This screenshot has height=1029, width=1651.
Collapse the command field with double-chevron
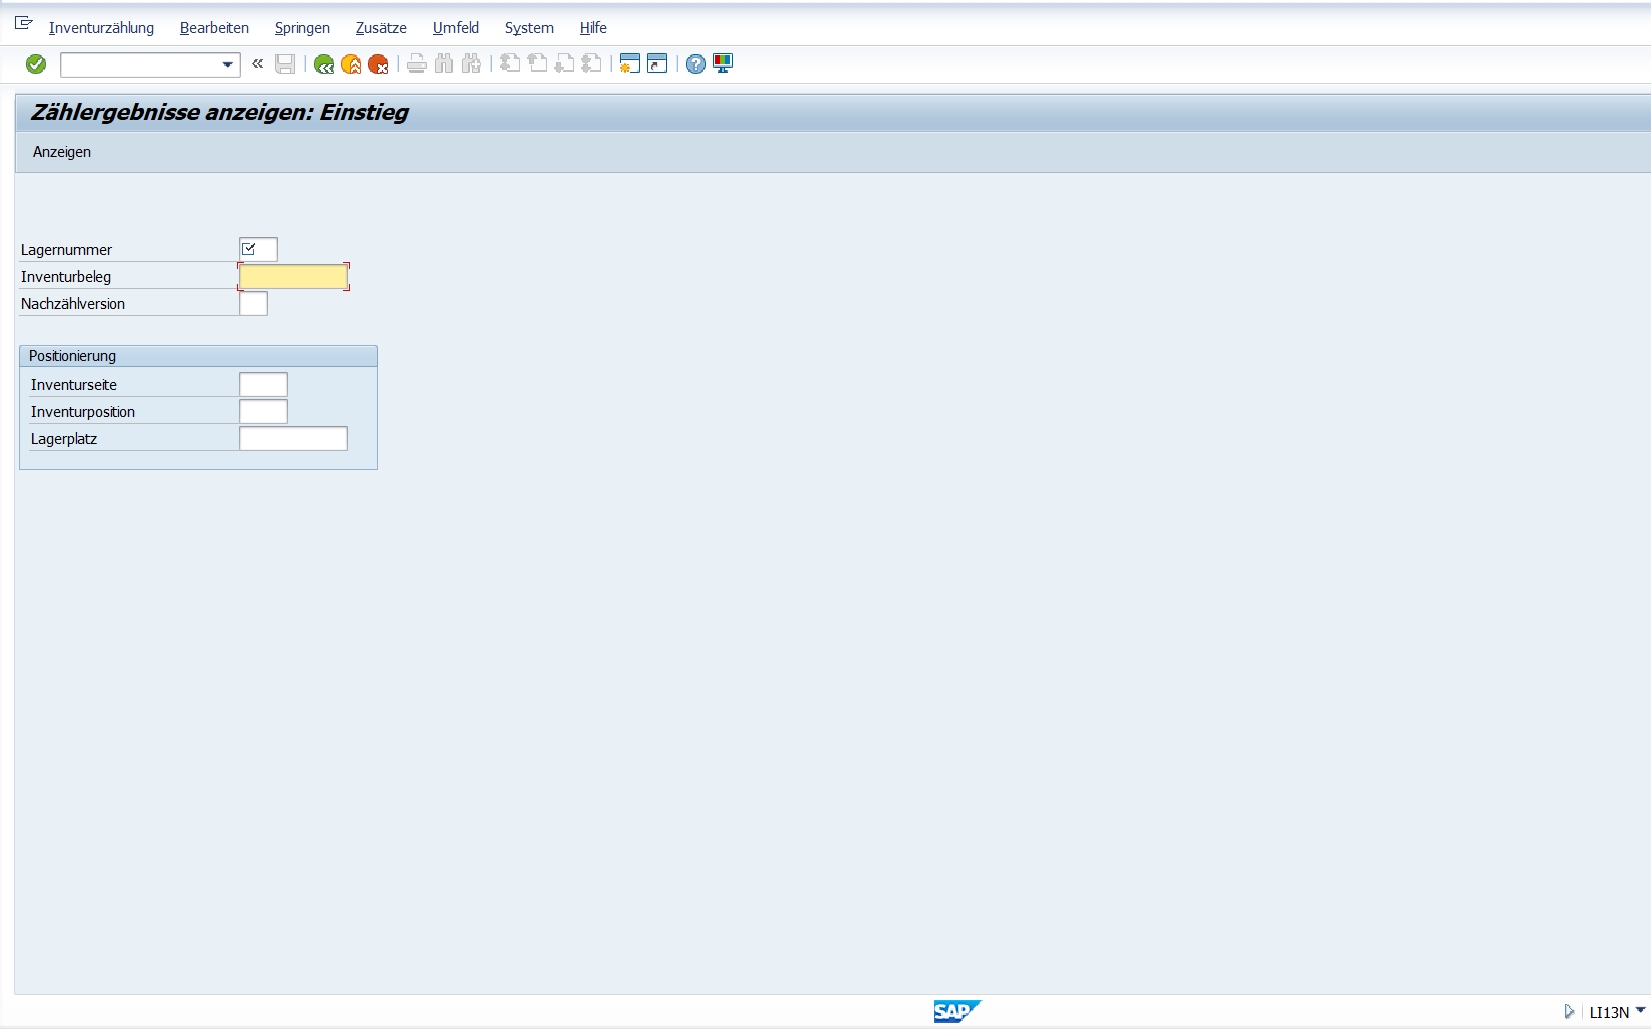click(258, 64)
